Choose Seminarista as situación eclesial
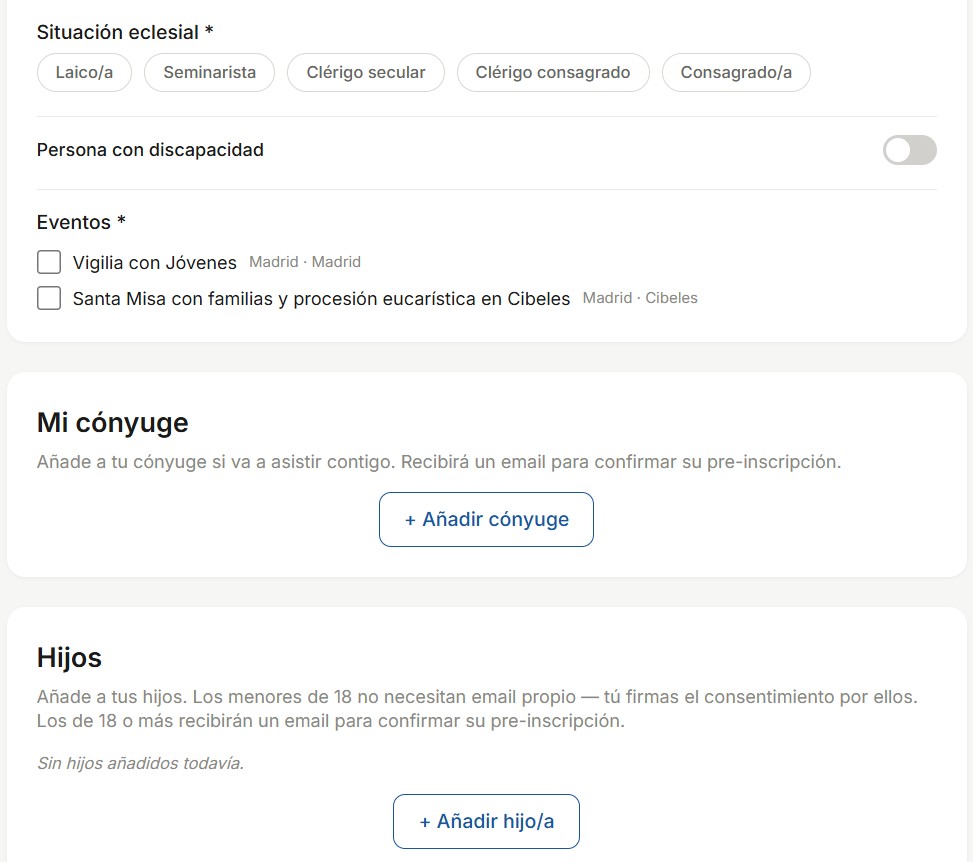The height and width of the screenshot is (862, 973). [209, 73]
